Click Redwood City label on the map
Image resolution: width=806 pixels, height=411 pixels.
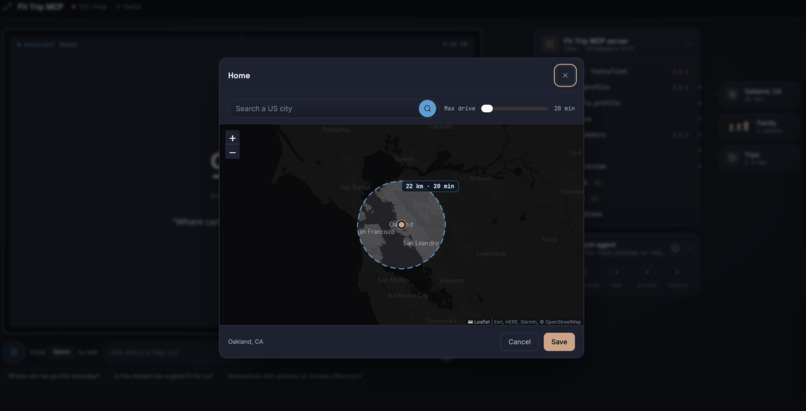pos(408,296)
